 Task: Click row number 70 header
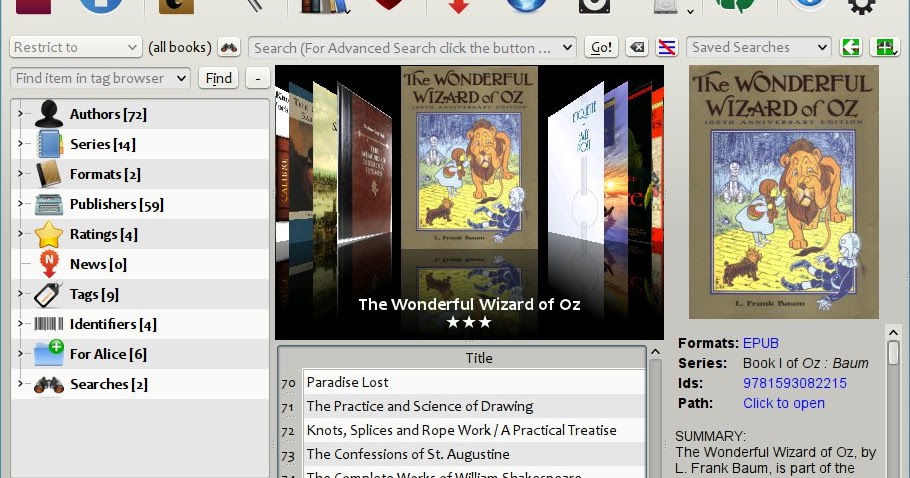pos(289,383)
